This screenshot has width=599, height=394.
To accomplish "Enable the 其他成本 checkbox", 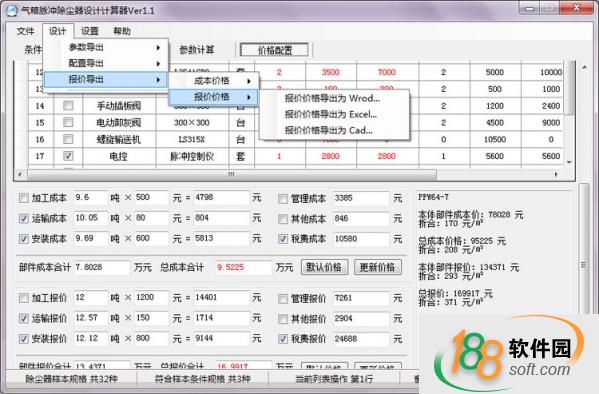I will click(283, 219).
